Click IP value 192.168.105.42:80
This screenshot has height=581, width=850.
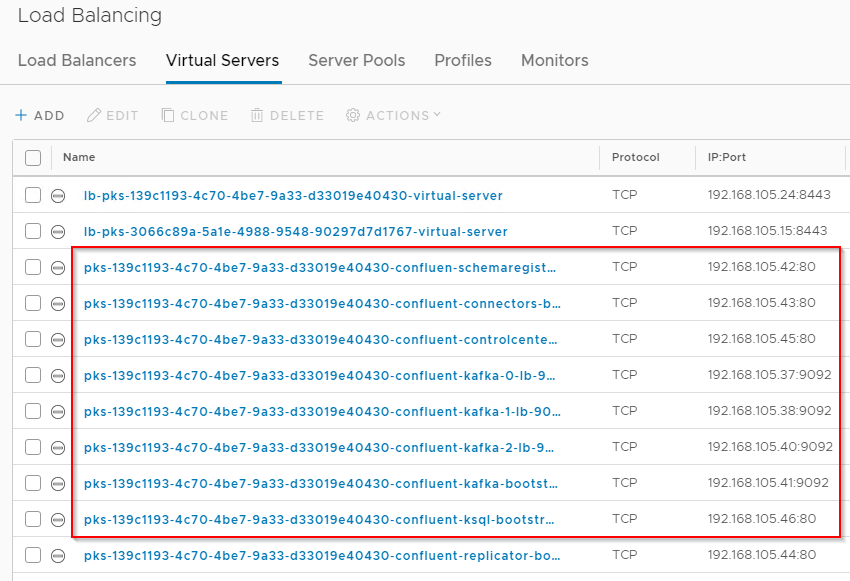(761, 267)
